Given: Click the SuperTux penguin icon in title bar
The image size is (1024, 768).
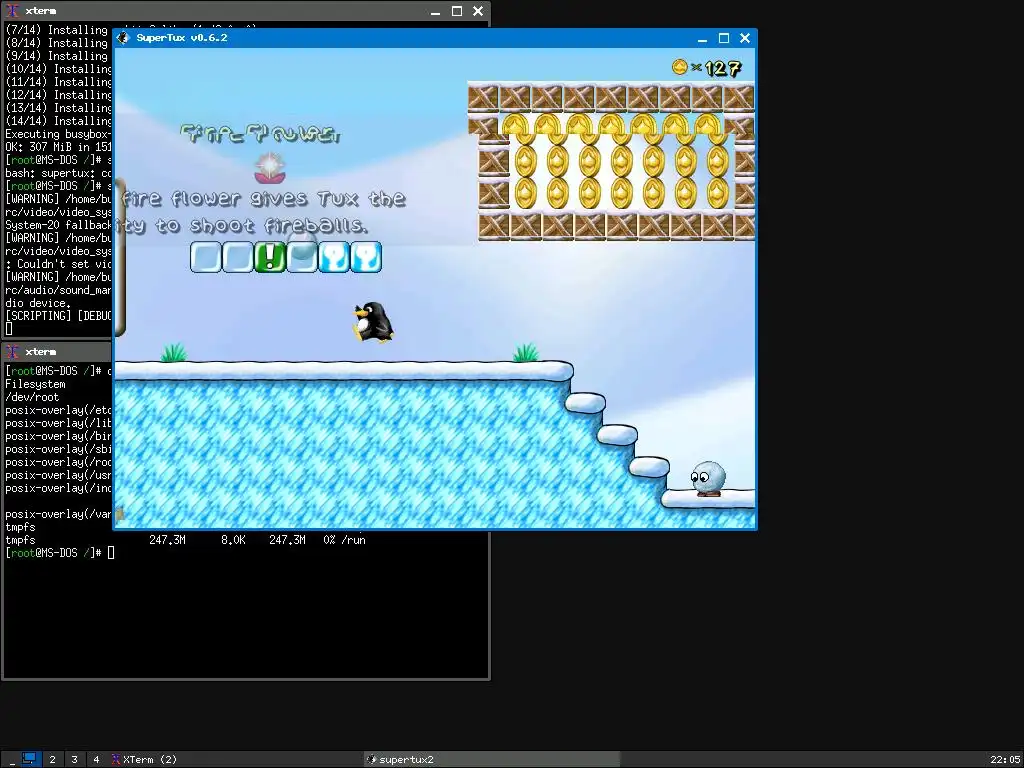Looking at the screenshot, I should [x=123, y=38].
